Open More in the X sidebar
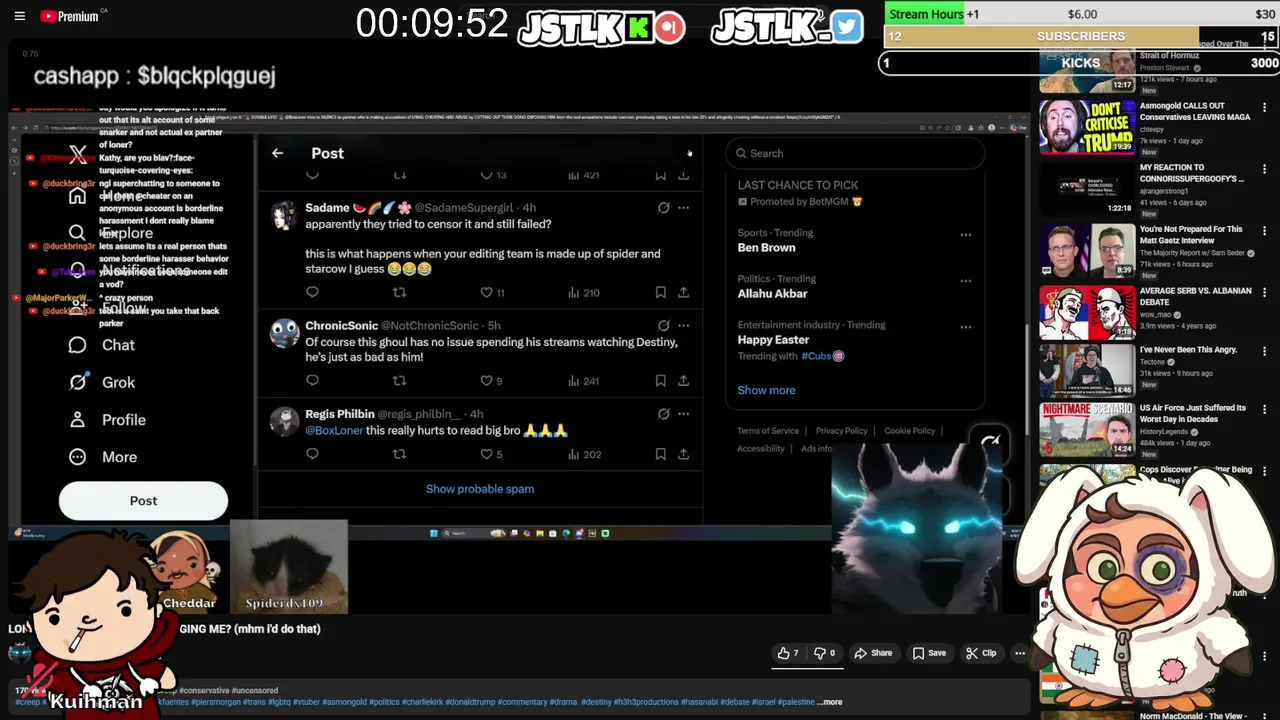Screen dimensions: 1280x720 pos(103,457)
